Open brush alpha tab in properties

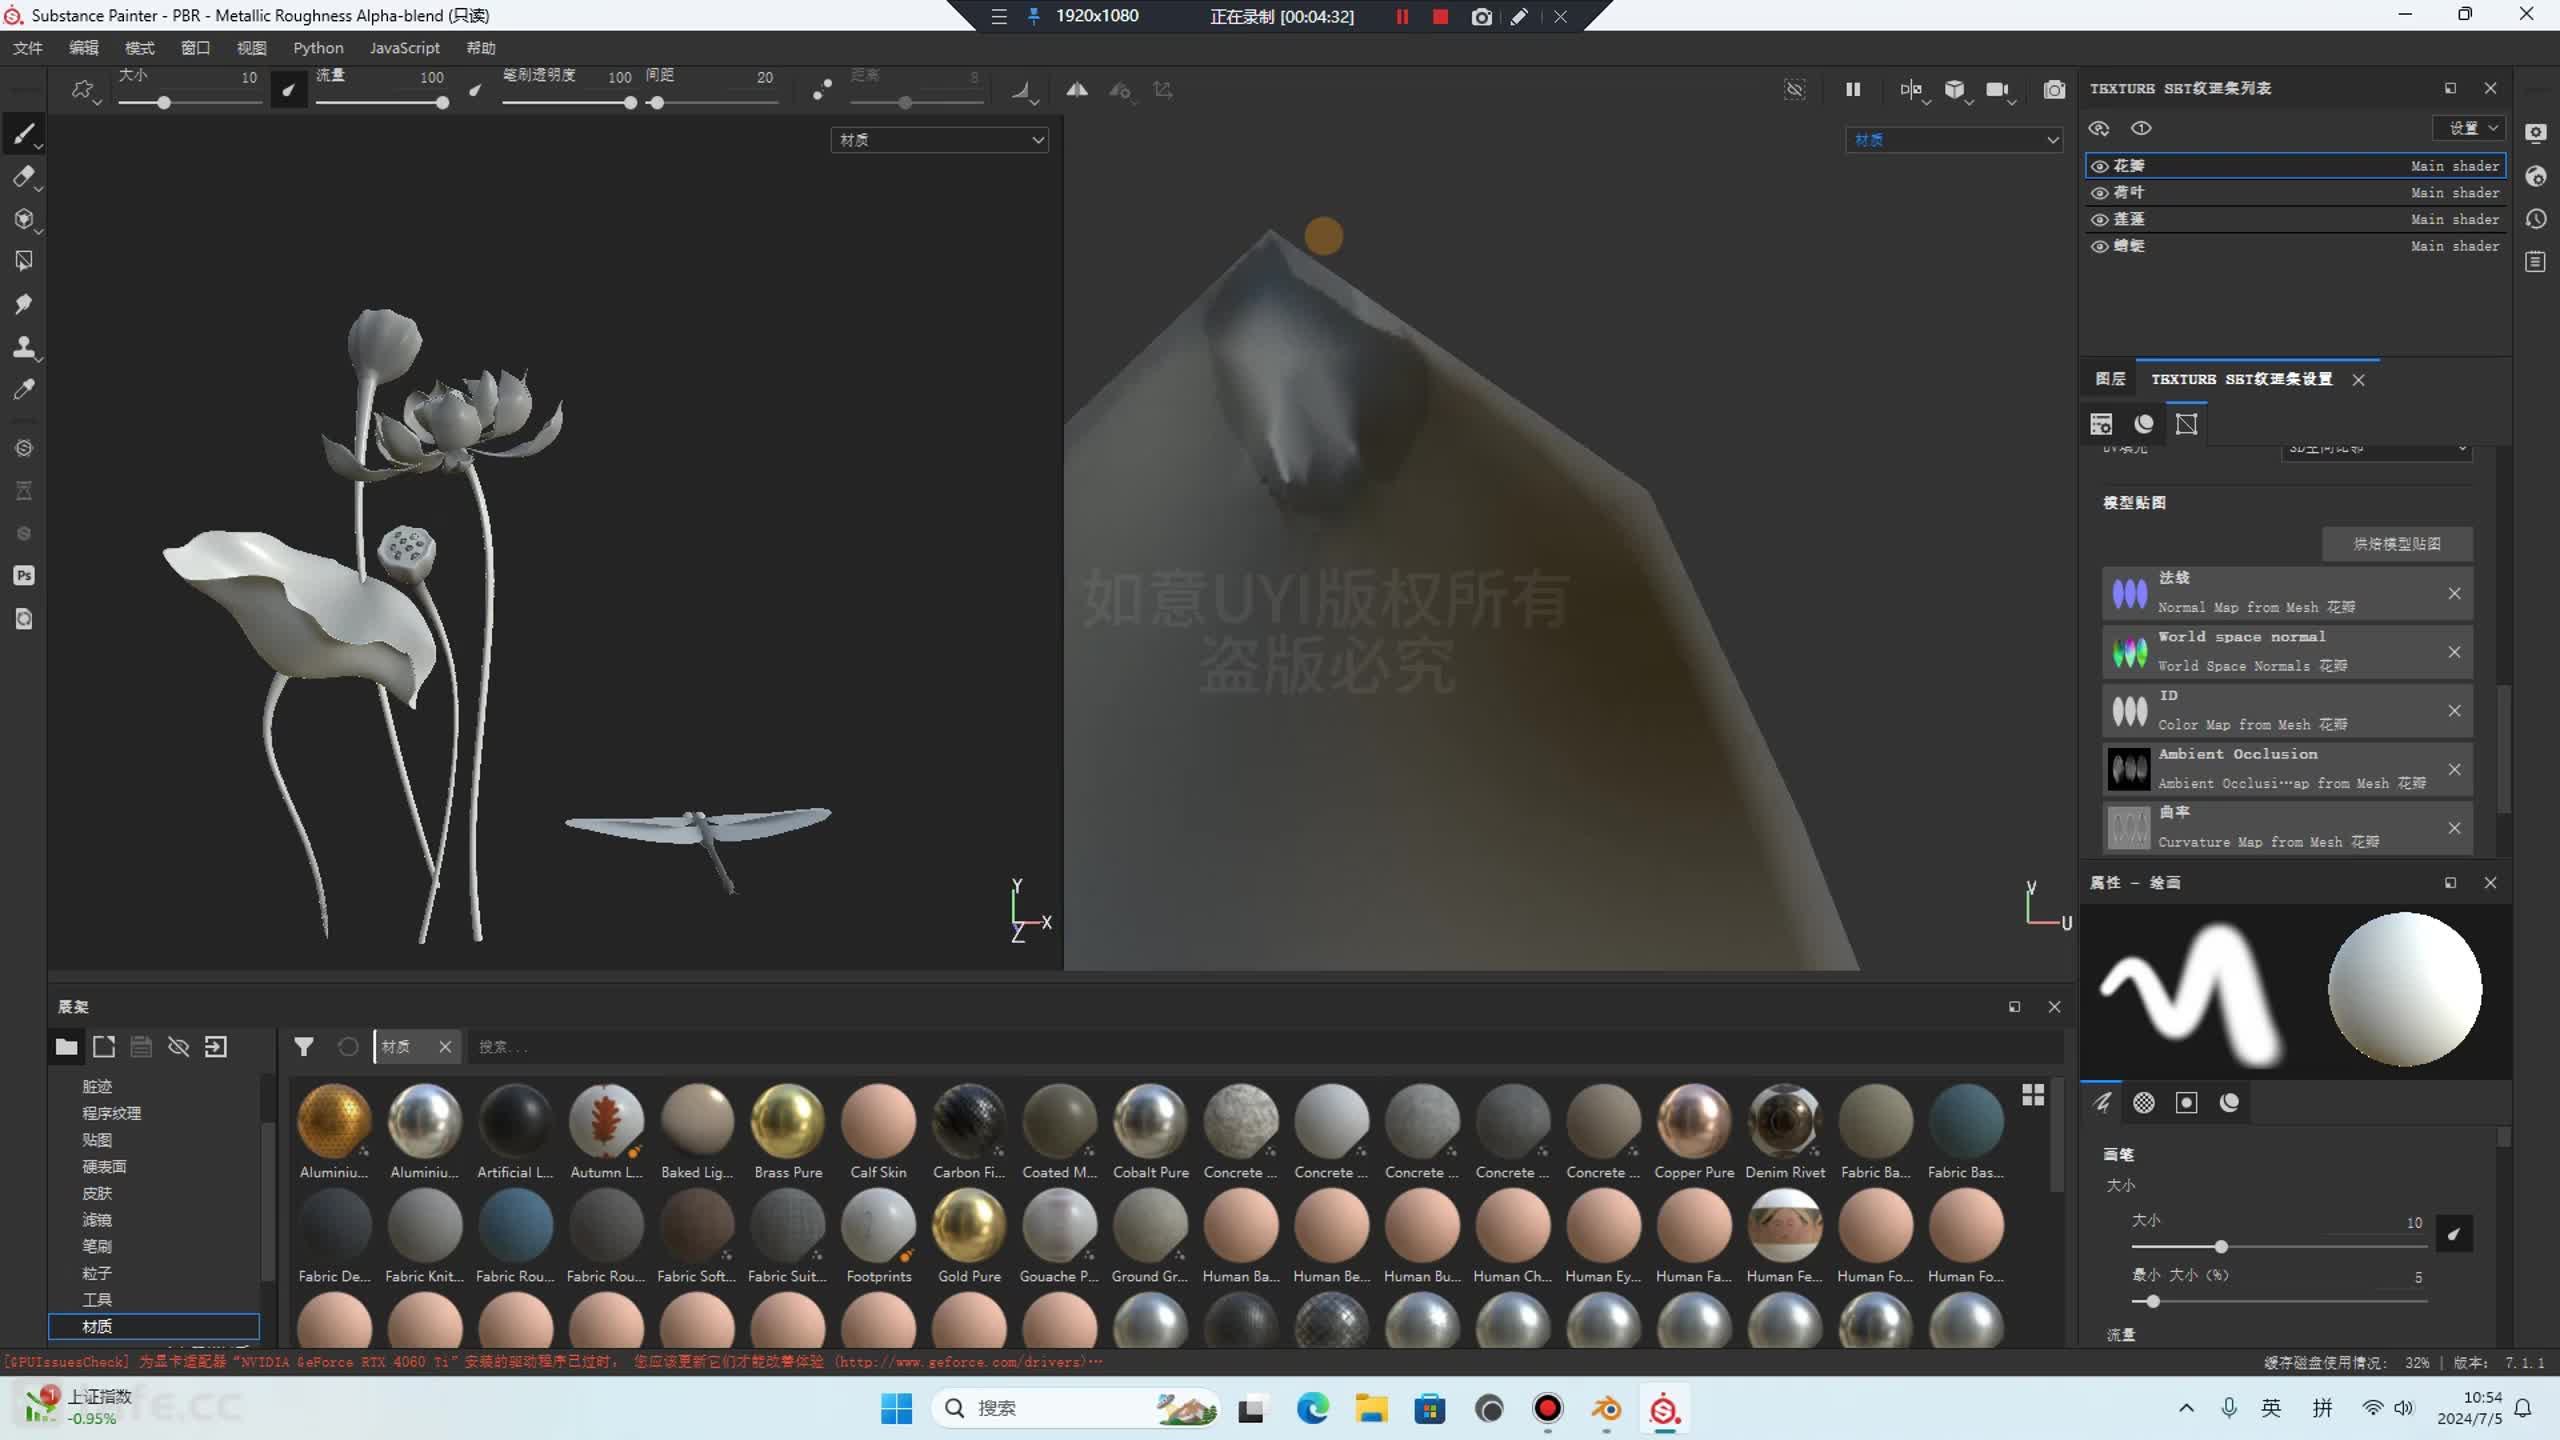point(2144,1103)
